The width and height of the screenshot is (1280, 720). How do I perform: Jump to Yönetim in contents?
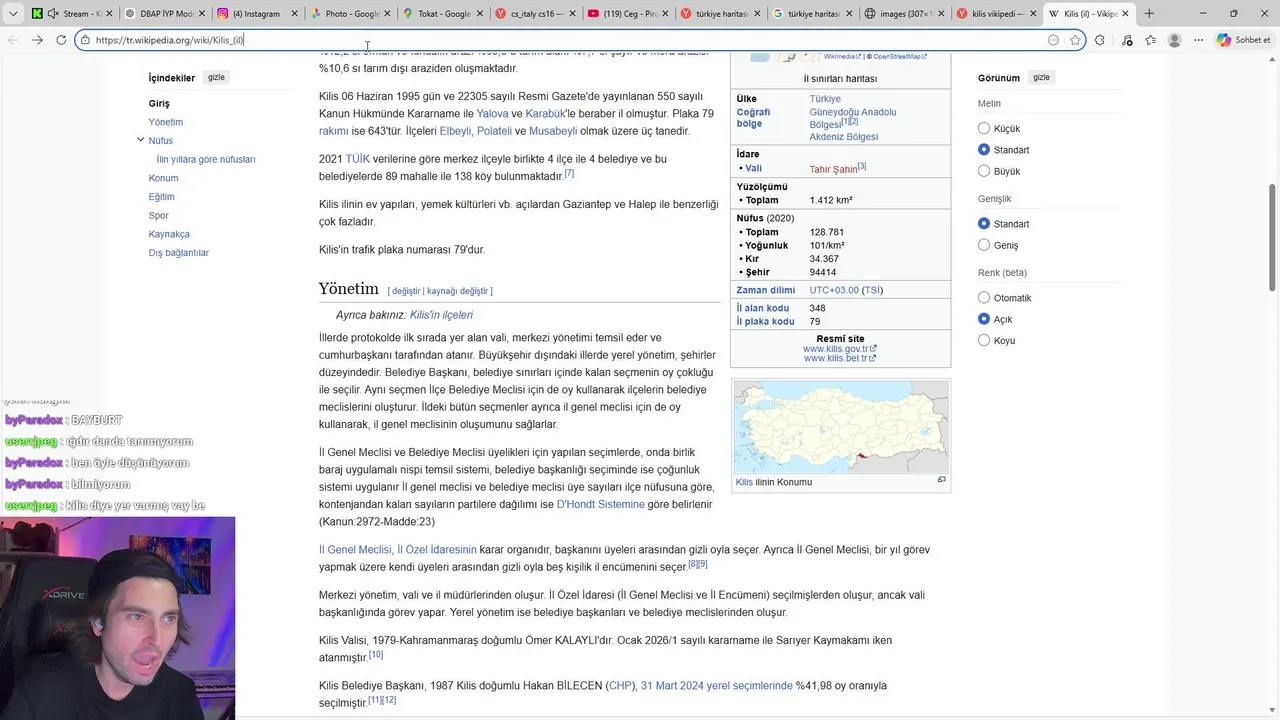[166, 122]
